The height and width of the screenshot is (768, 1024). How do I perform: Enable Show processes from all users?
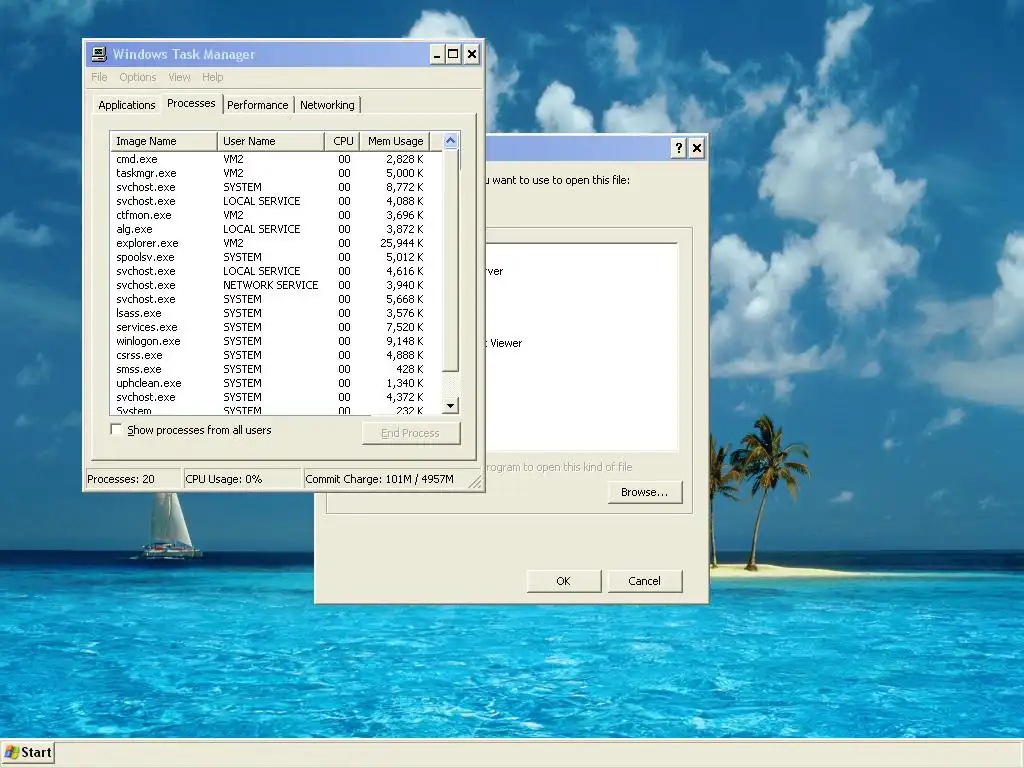116,430
